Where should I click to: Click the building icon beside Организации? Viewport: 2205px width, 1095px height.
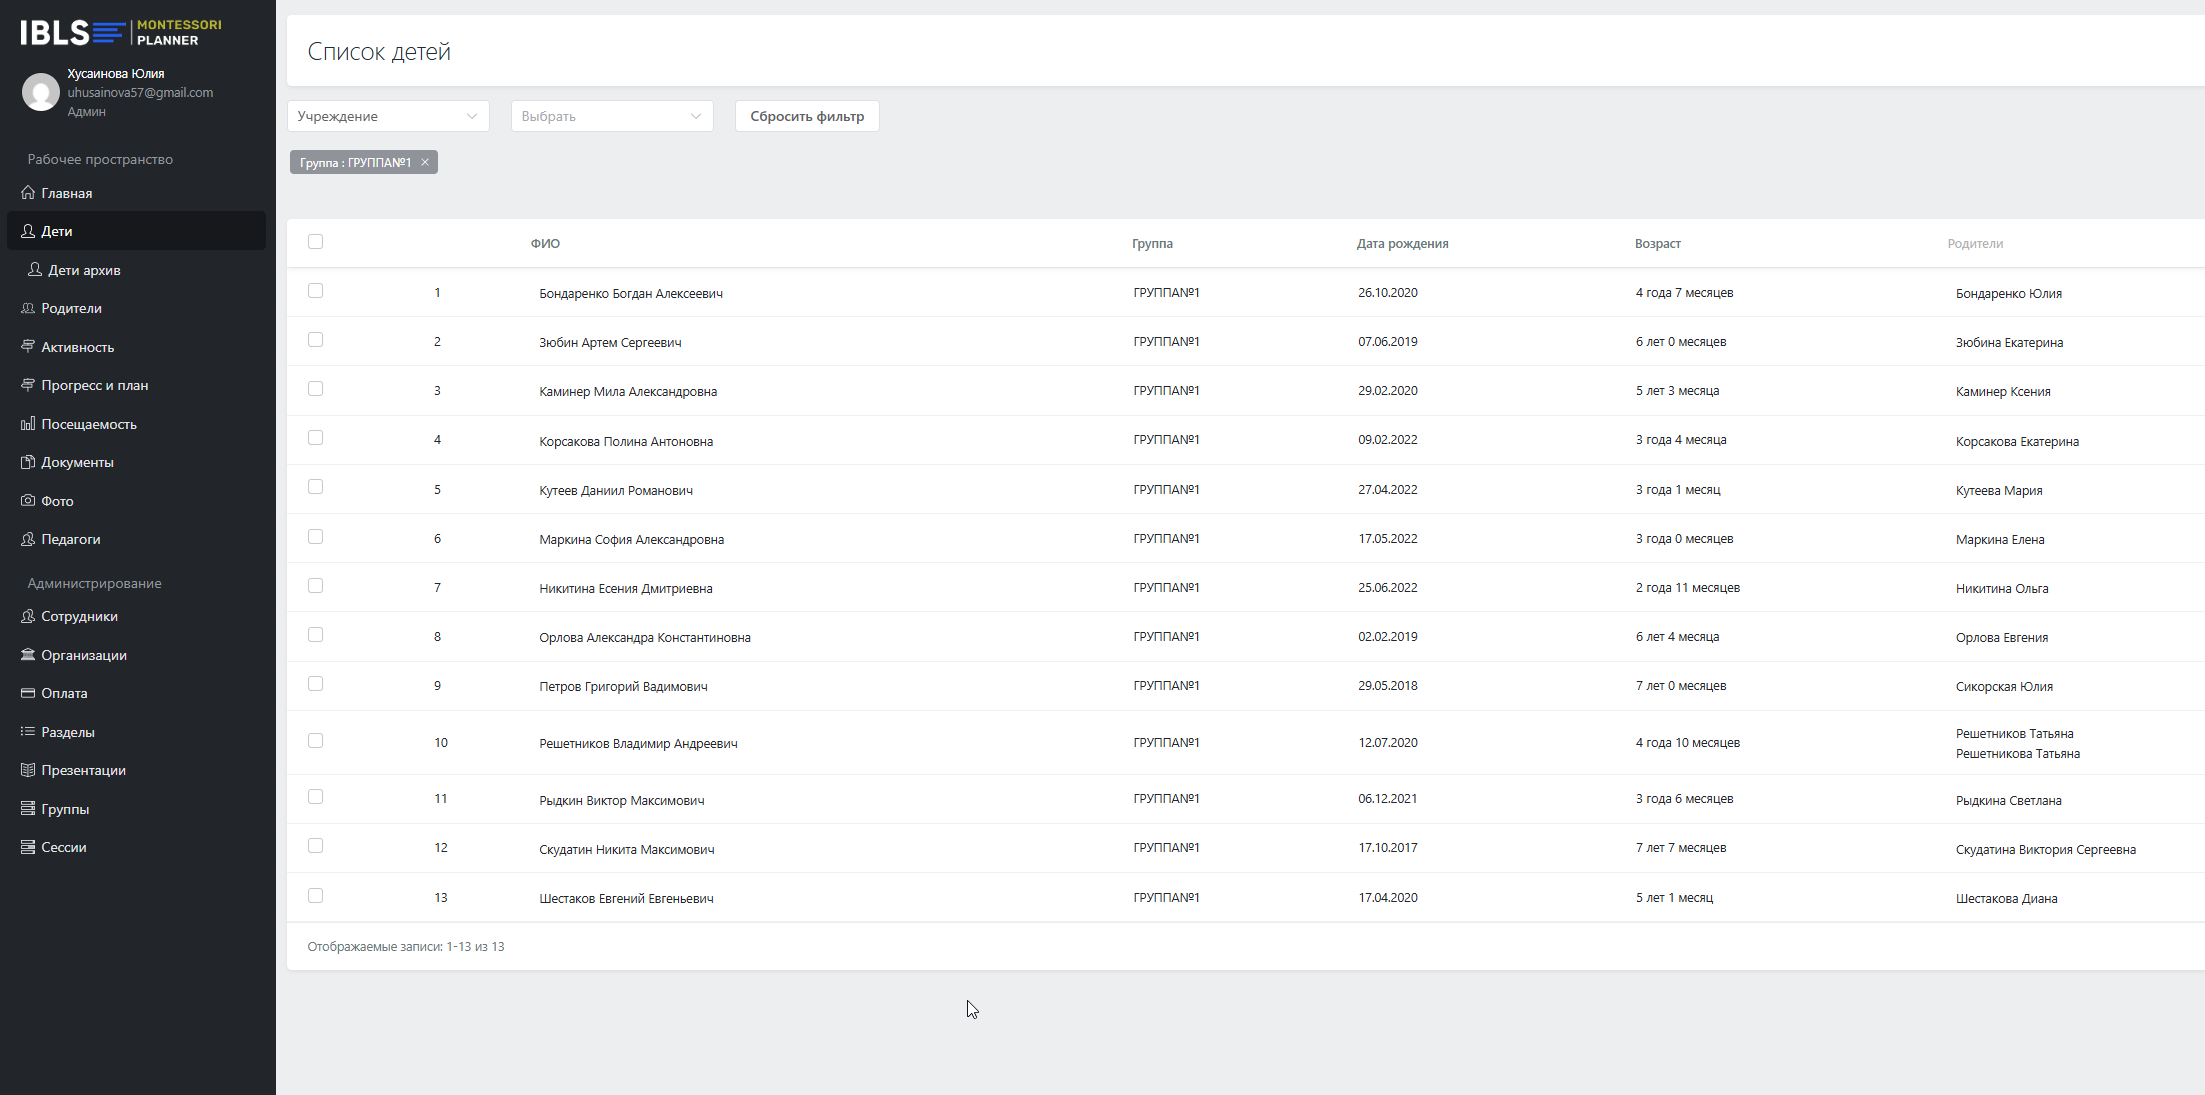coord(28,655)
